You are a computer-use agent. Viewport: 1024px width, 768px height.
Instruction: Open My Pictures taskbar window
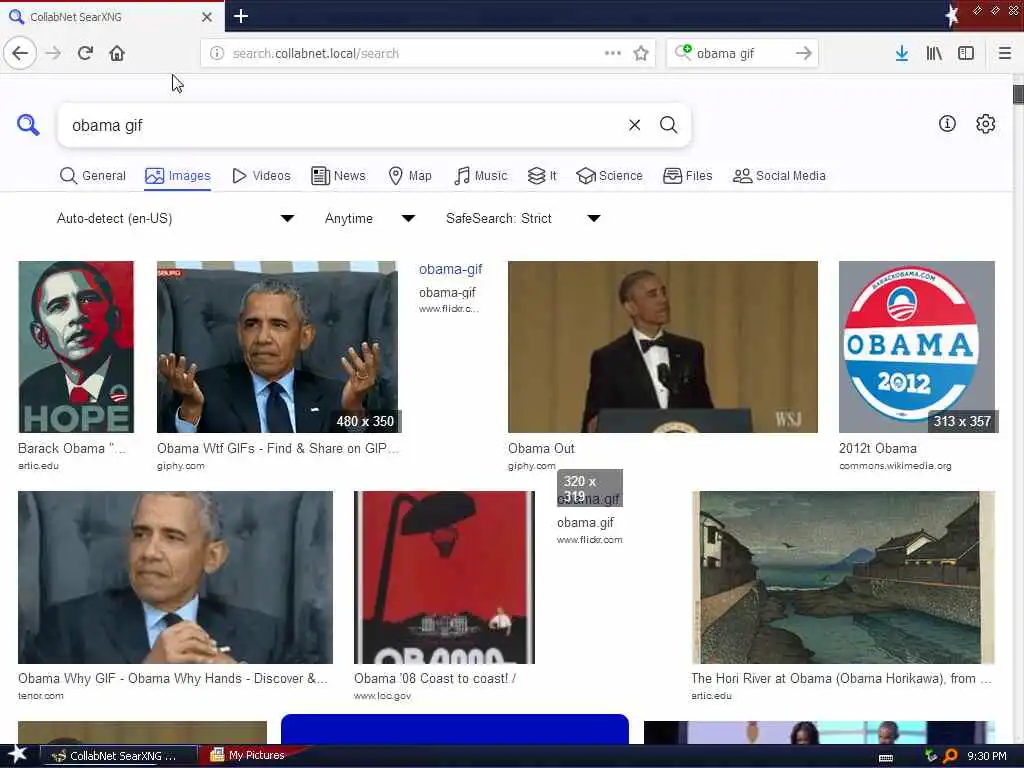250,755
